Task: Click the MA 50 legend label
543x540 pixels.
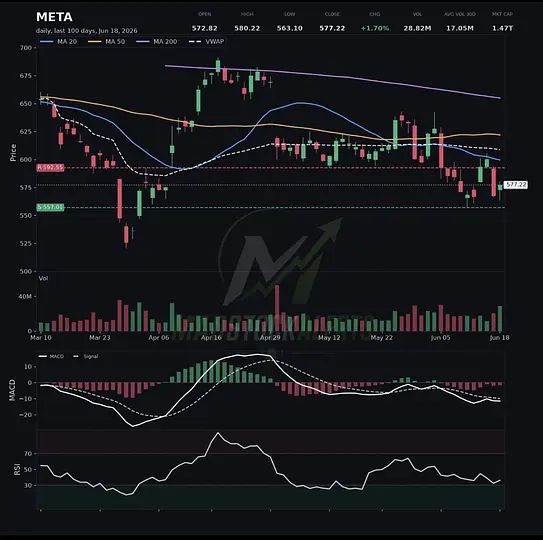Action: point(115,42)
